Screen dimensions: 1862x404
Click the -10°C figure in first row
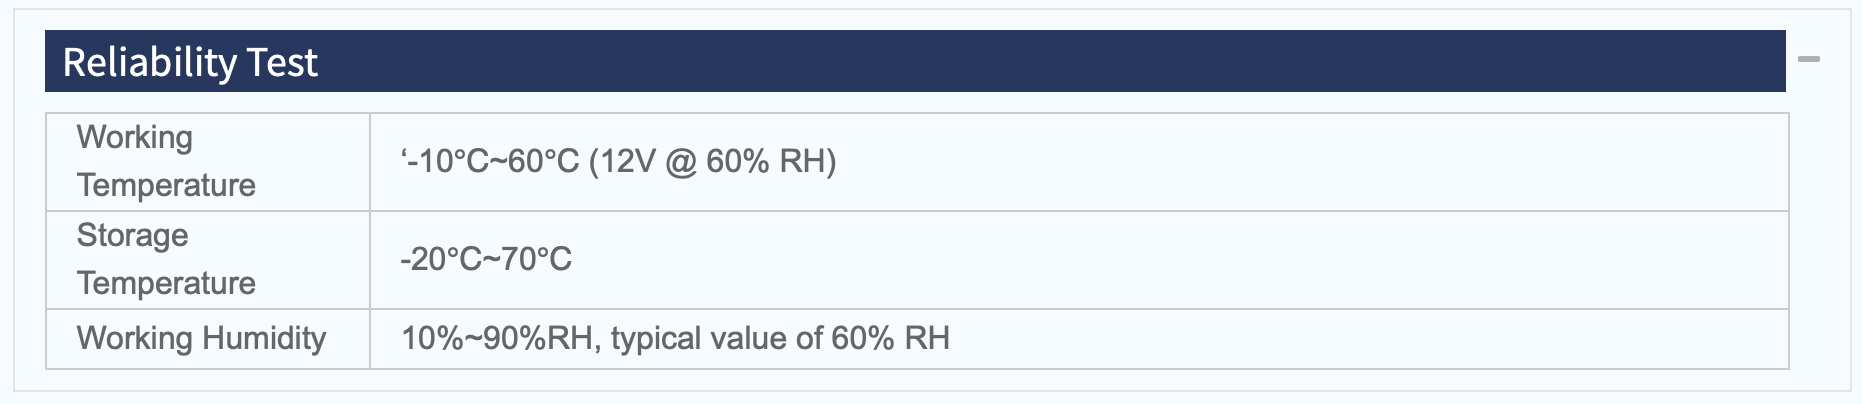(x=447, y=161)
